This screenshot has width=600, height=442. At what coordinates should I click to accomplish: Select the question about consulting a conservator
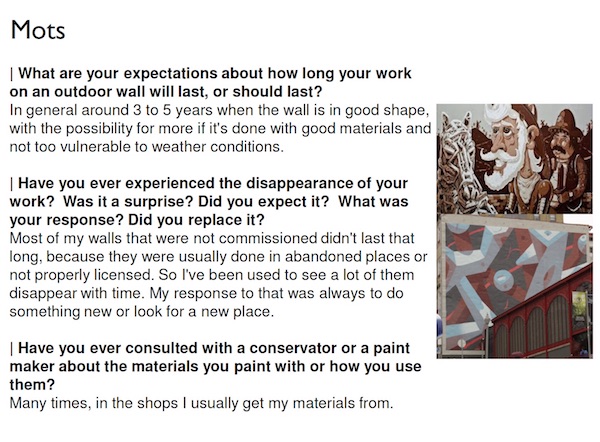215,366
